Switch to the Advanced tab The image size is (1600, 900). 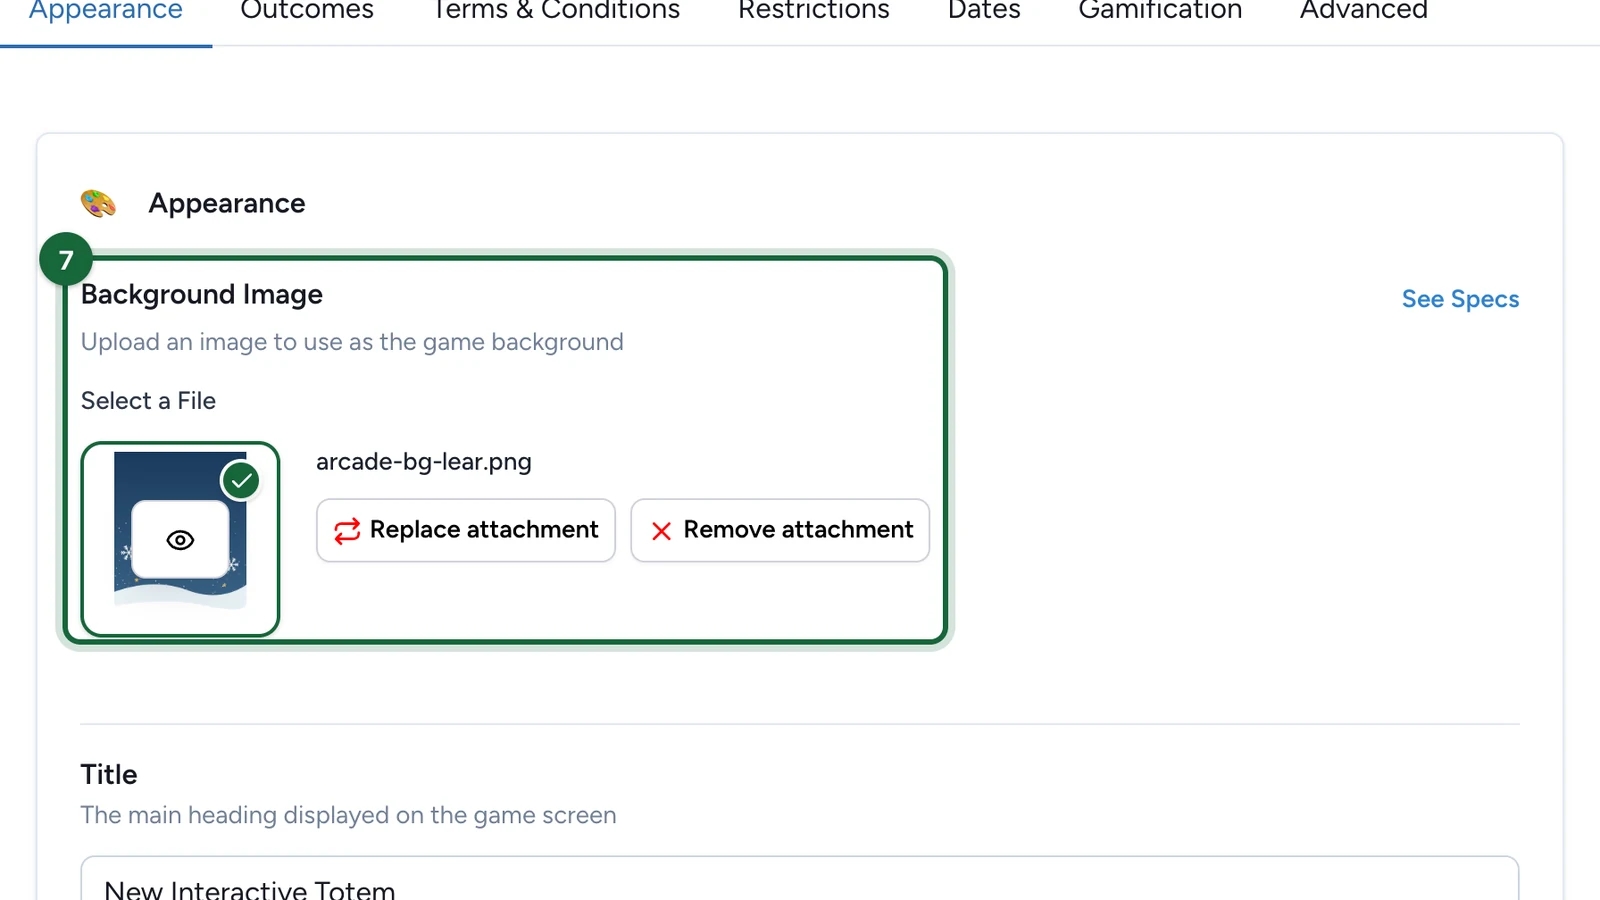(x=1364, y=12)
